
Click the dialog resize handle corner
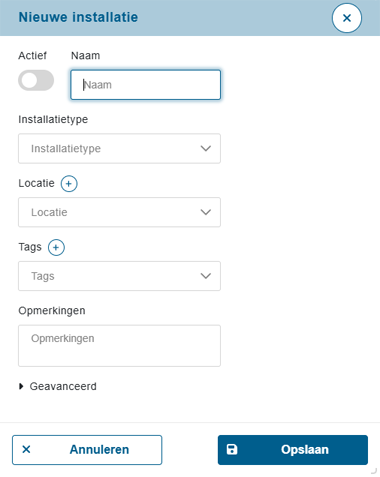click(374, 471)
